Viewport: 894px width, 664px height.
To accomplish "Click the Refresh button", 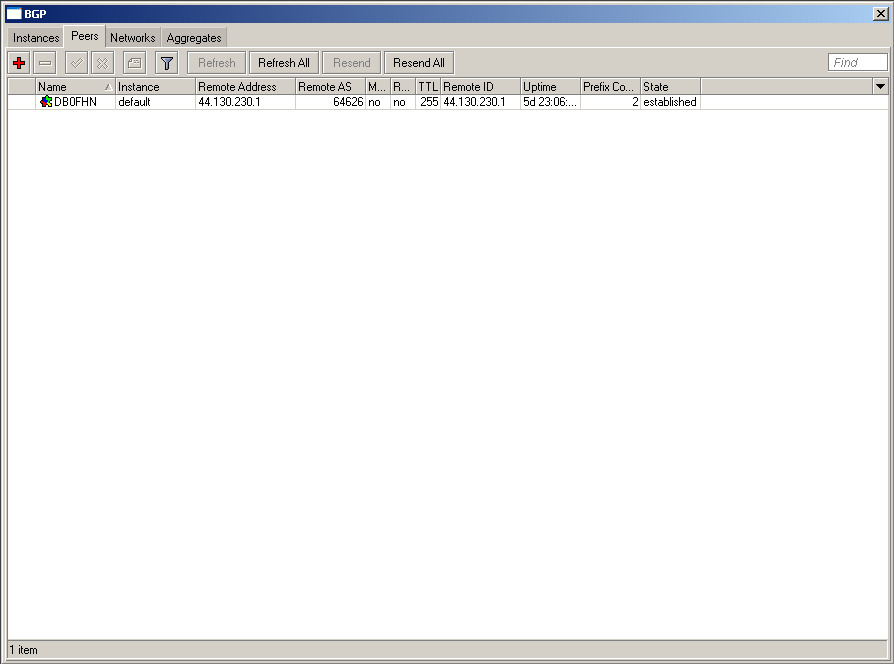I will click(x=216, y=63).
